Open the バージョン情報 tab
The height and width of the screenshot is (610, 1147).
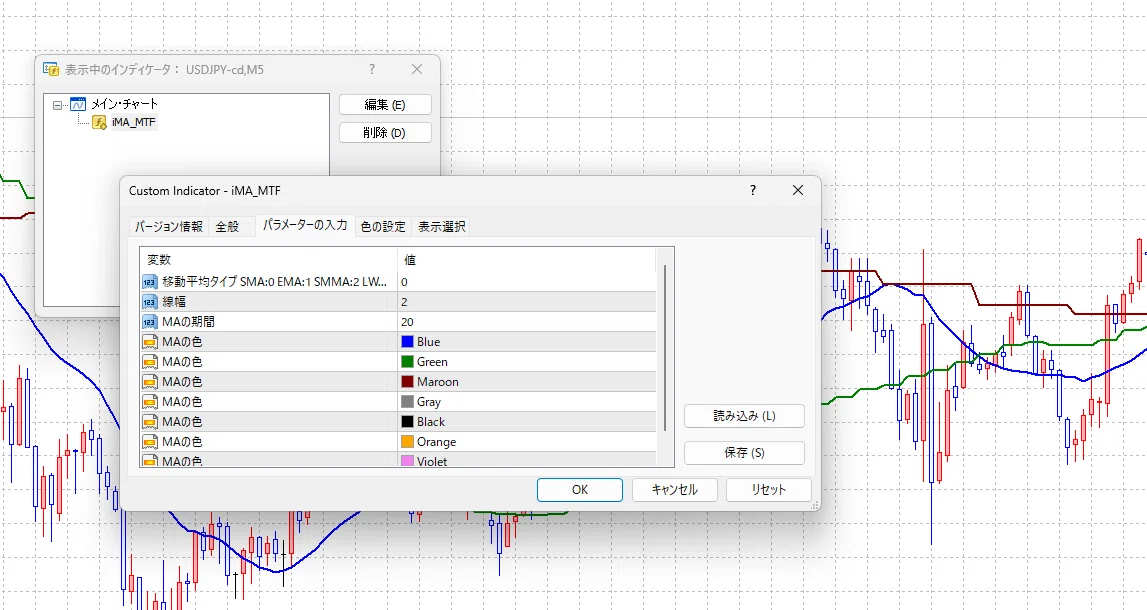click(168, 227)
